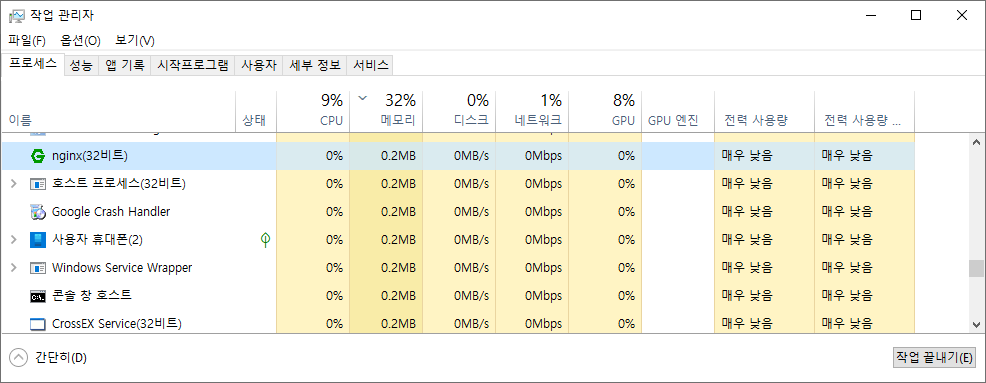Click the scrollbar down arrow
This screenshot has width=986, height=383.
[976, 325]
